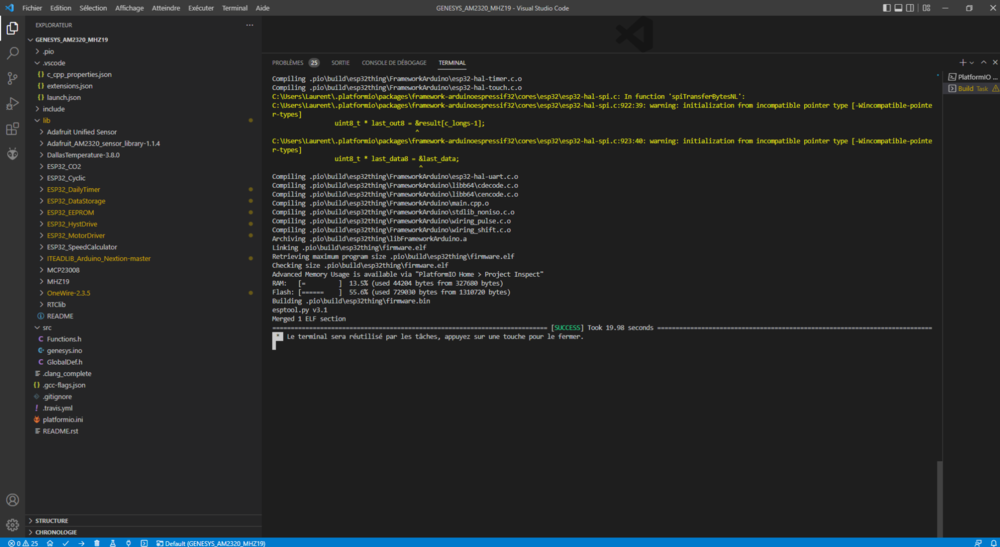
Task: Open the Extensions view
Action: coord(12,129)
